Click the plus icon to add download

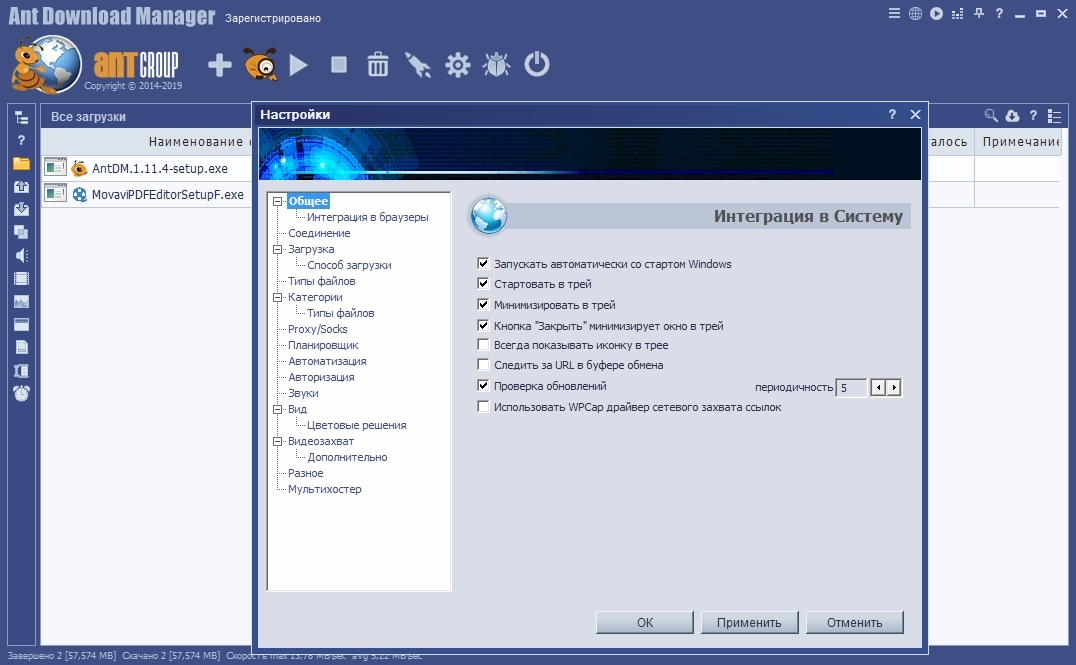219,66
